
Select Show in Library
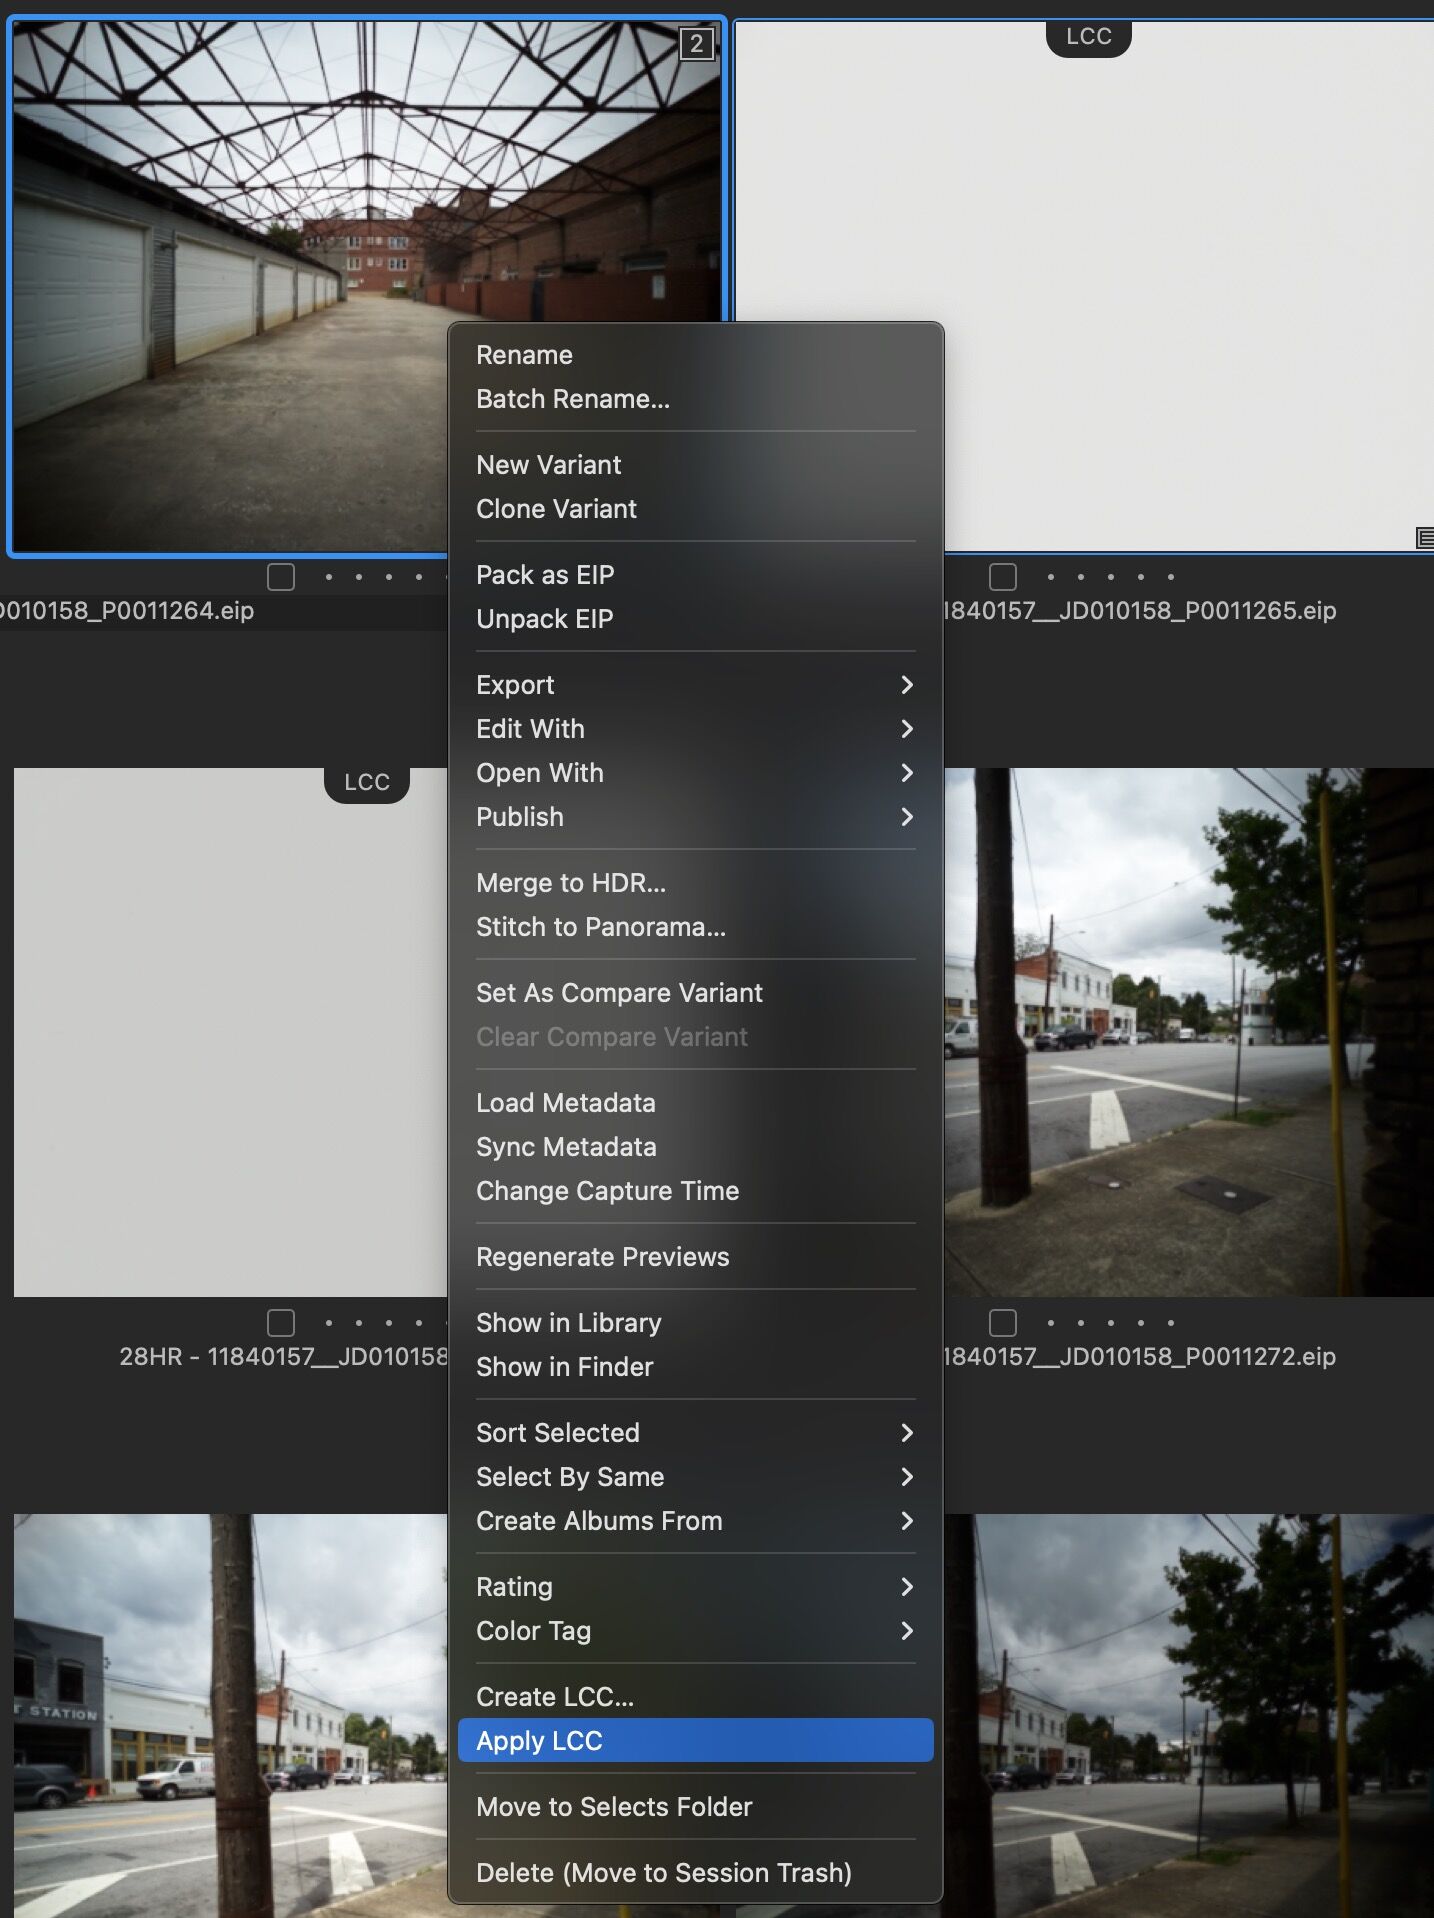tap(696, 1323)
